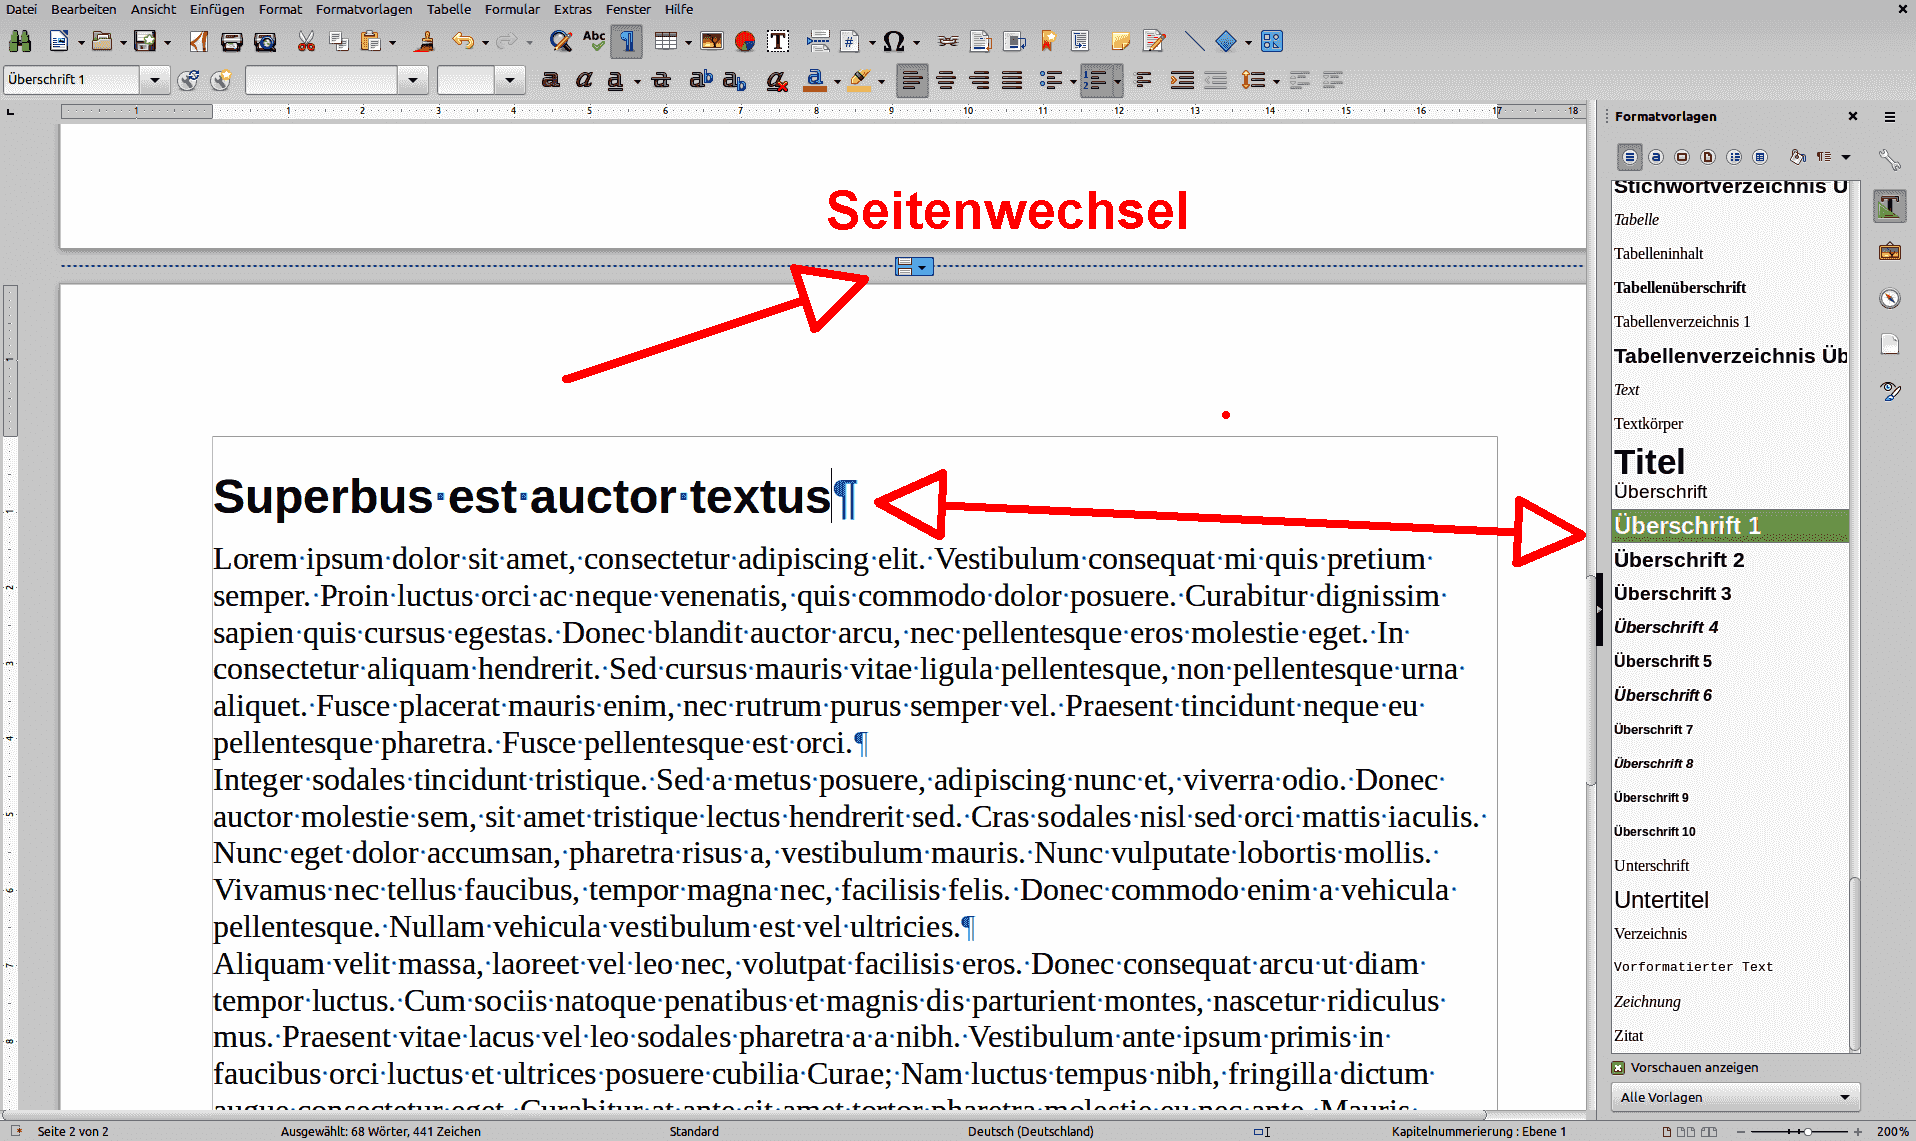Toggle formatting marks display

point(627,41)
